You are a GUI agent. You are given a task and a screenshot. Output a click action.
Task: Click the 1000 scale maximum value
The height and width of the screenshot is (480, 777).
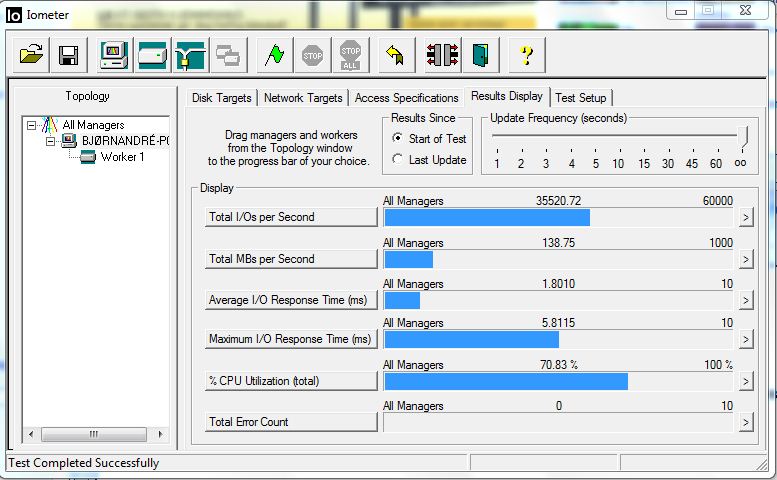(x=721, y=243)
